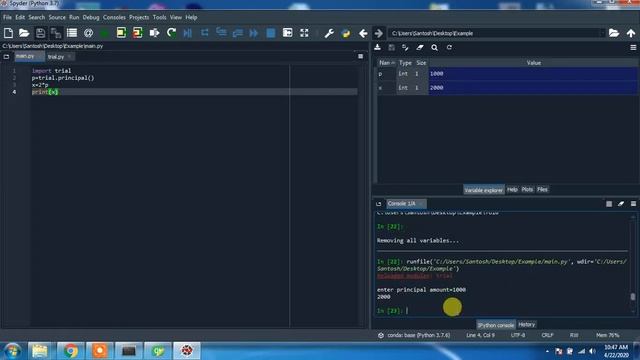Start debugging with the debug icon
Screen dimensions: 640x360
188,33
